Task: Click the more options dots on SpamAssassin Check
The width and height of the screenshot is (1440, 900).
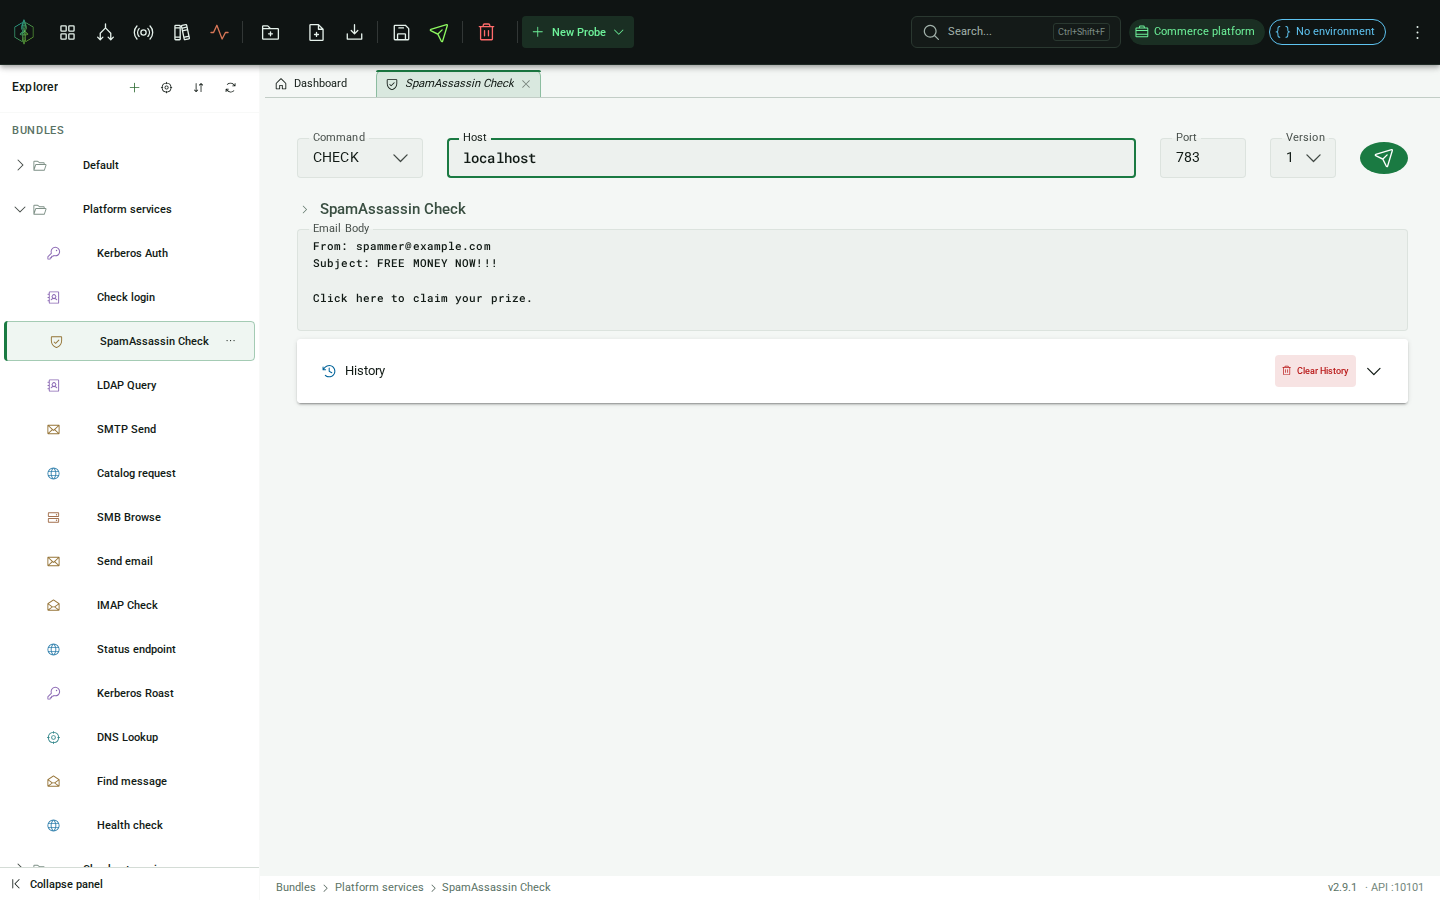Action: click(231, 341)
